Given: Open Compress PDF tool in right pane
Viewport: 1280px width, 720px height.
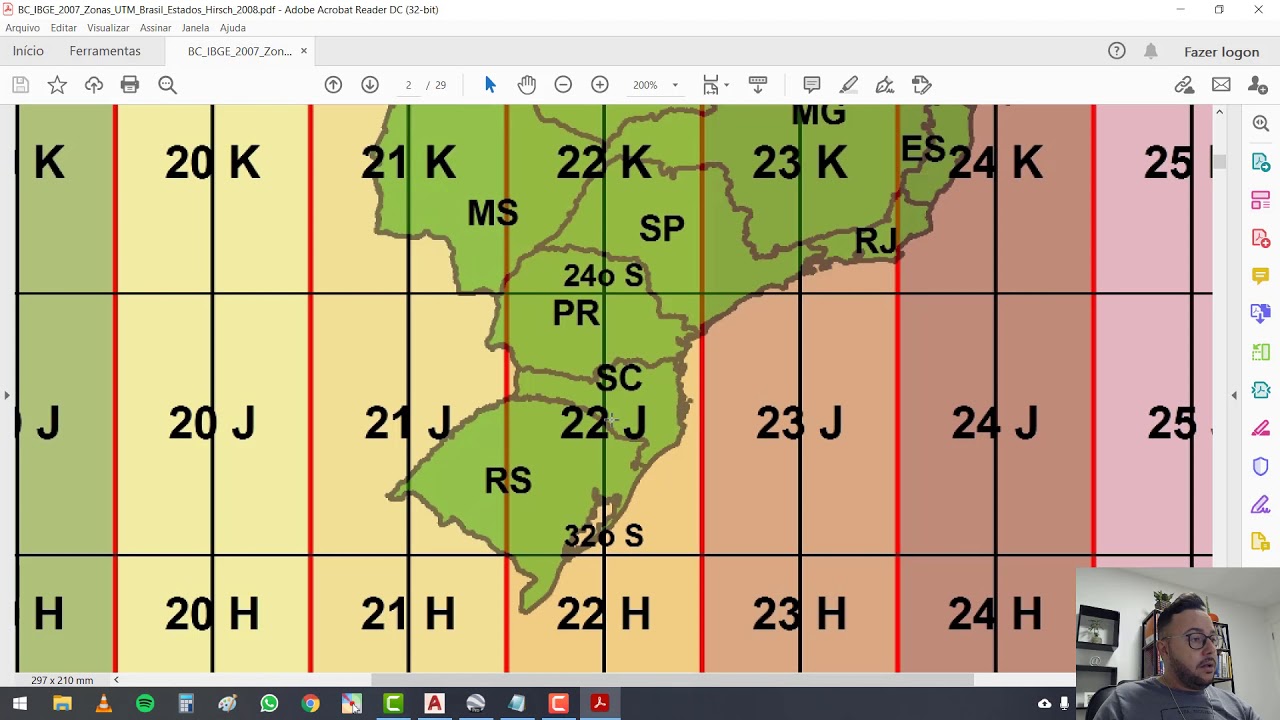Looking at the screenshot, I should [1260, 390].
